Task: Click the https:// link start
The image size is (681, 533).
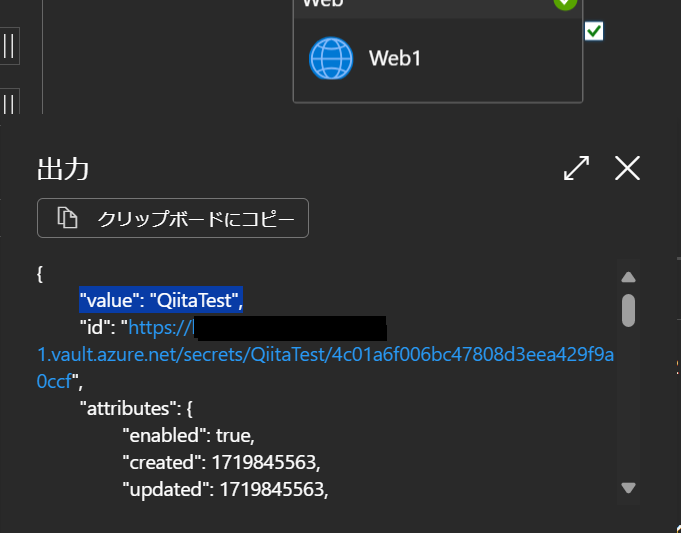Action: [160, 328]
